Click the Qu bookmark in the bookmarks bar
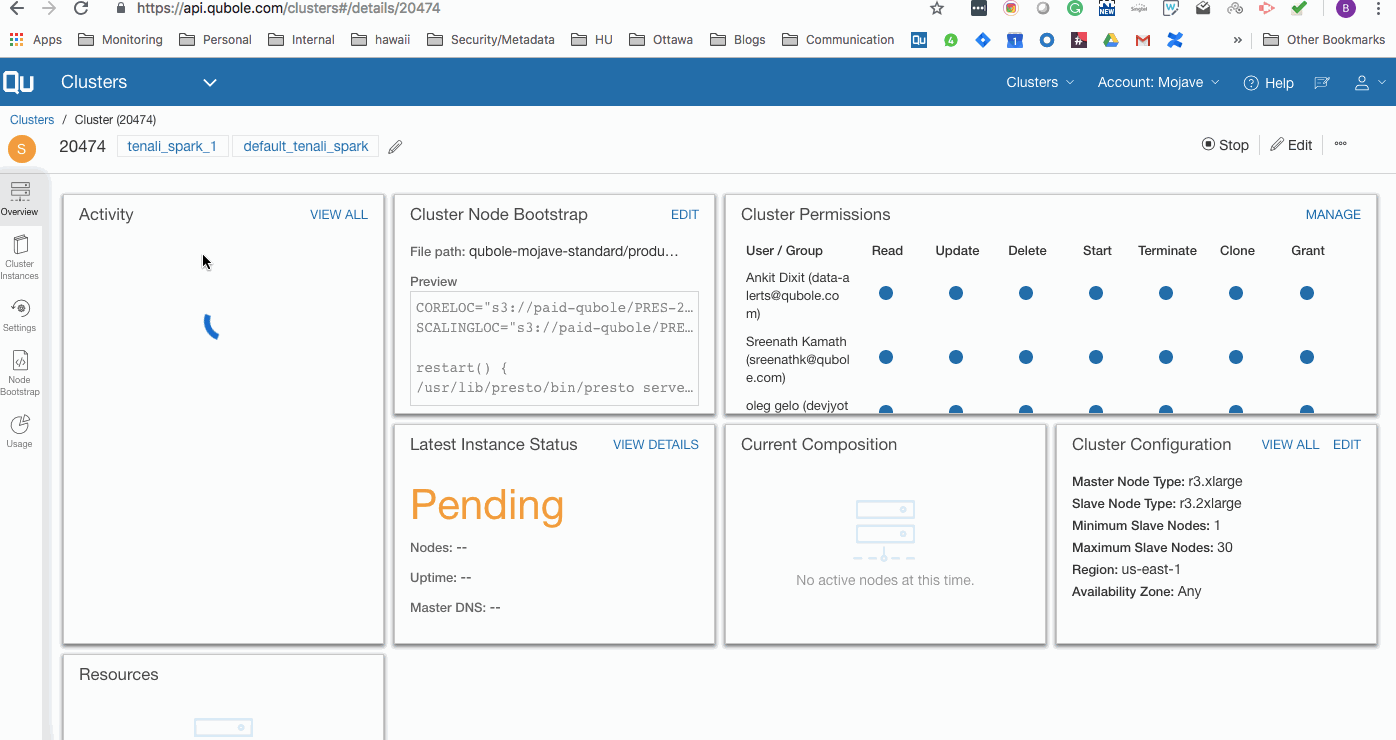 (919, 40)
